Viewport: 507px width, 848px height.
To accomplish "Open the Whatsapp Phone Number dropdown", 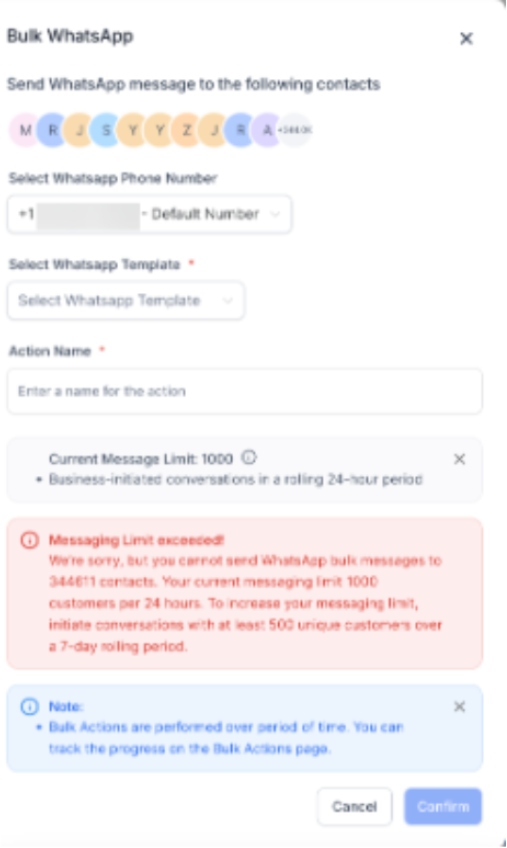I will point(149,214).
